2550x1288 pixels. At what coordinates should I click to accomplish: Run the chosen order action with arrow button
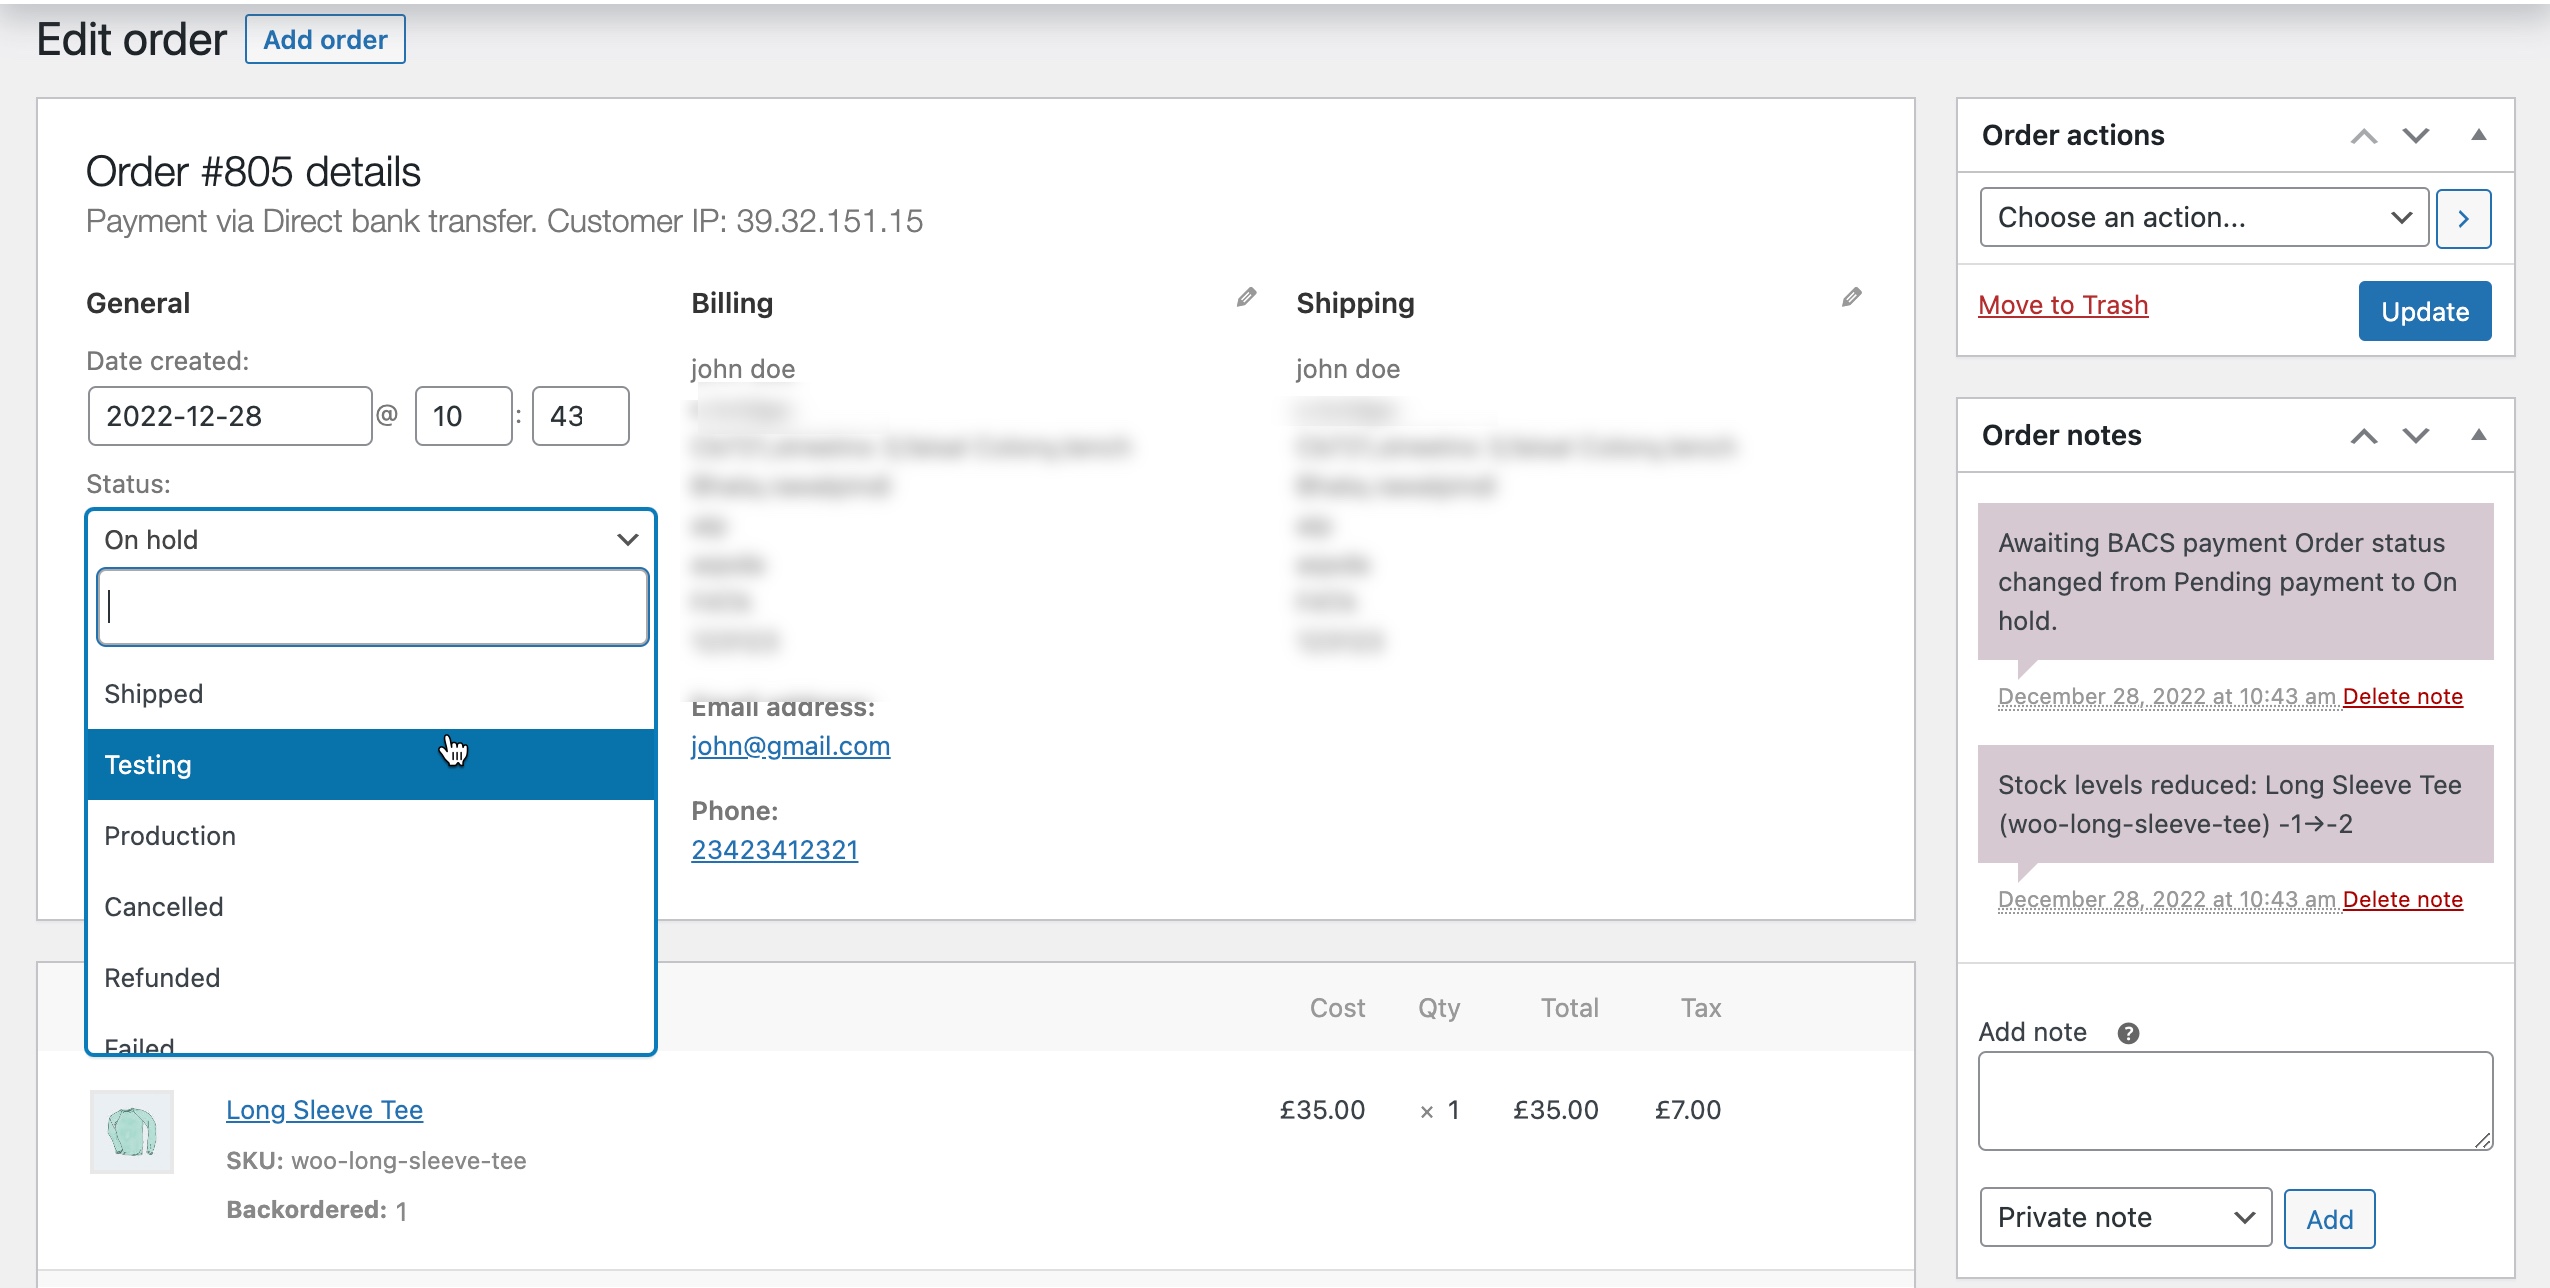tap(2463, 217)
